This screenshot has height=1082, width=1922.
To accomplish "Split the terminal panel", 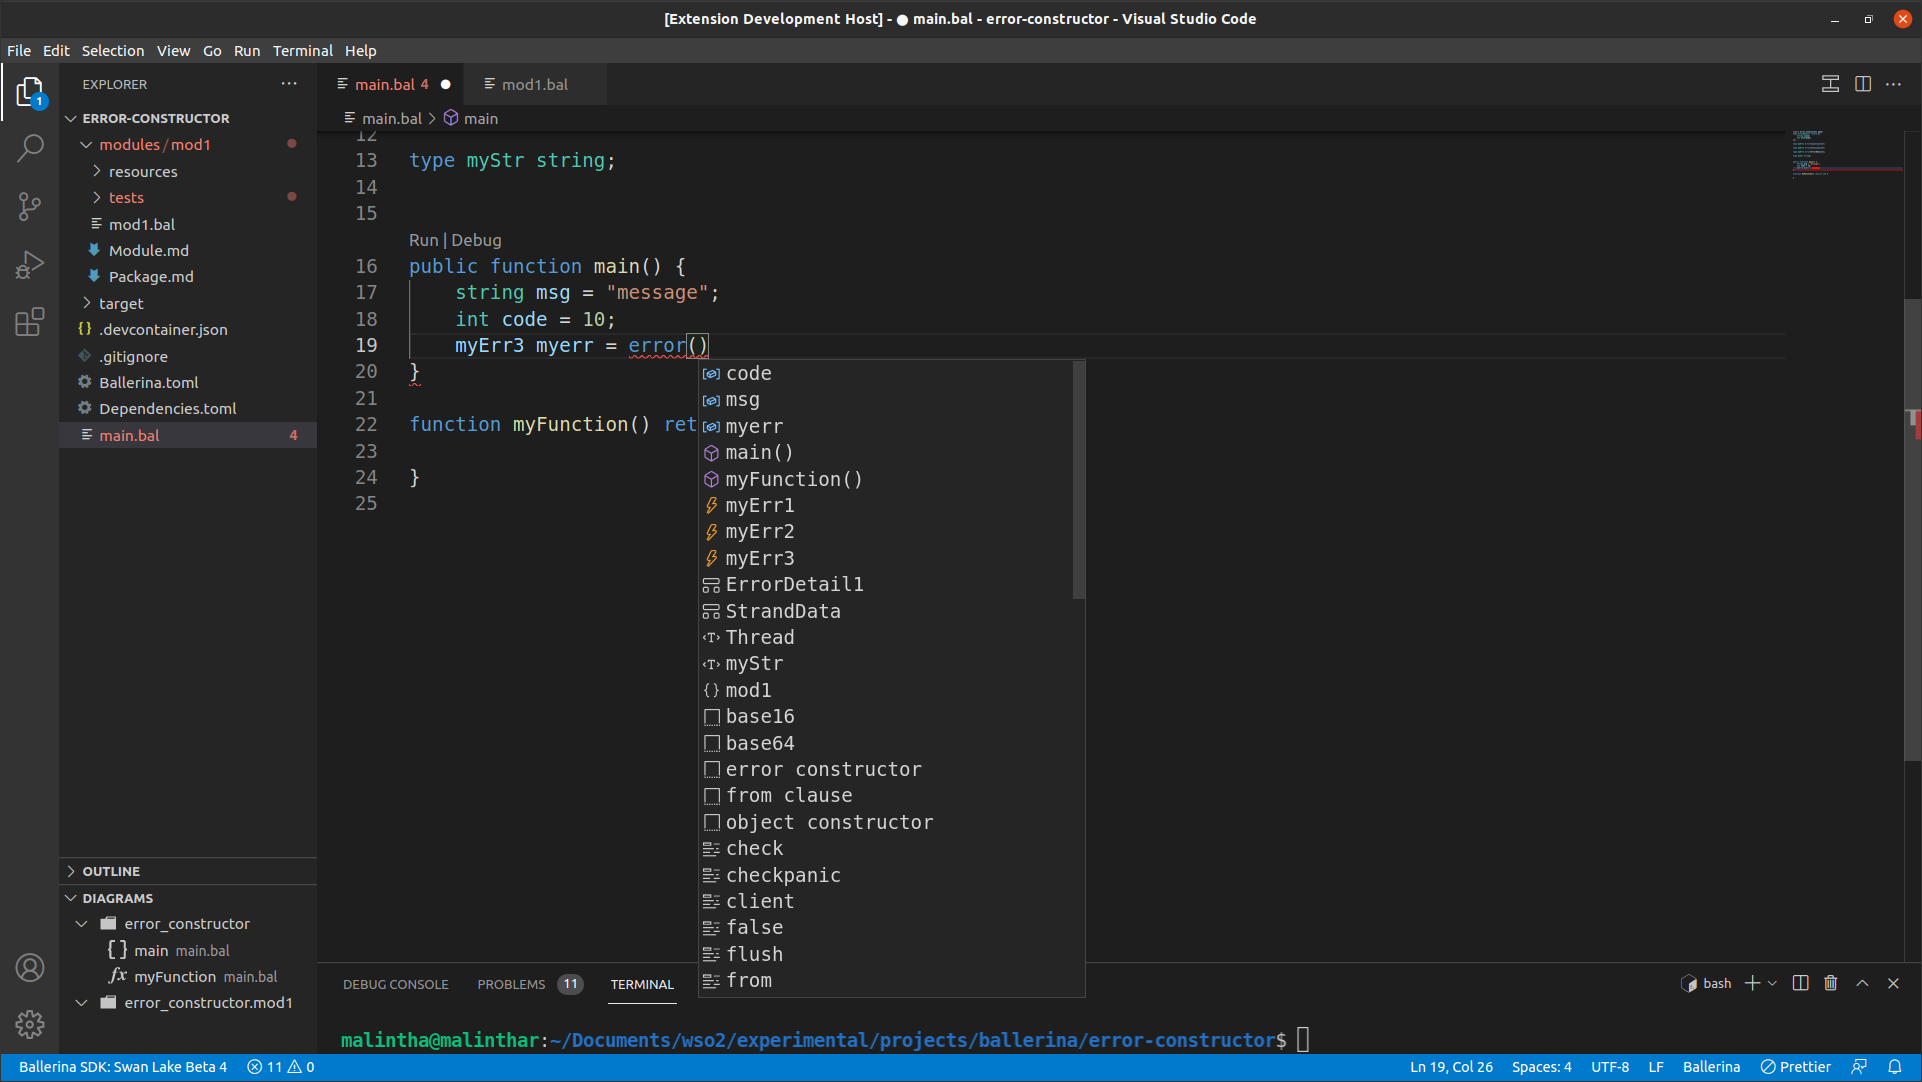I will (x=1800, y=983).
